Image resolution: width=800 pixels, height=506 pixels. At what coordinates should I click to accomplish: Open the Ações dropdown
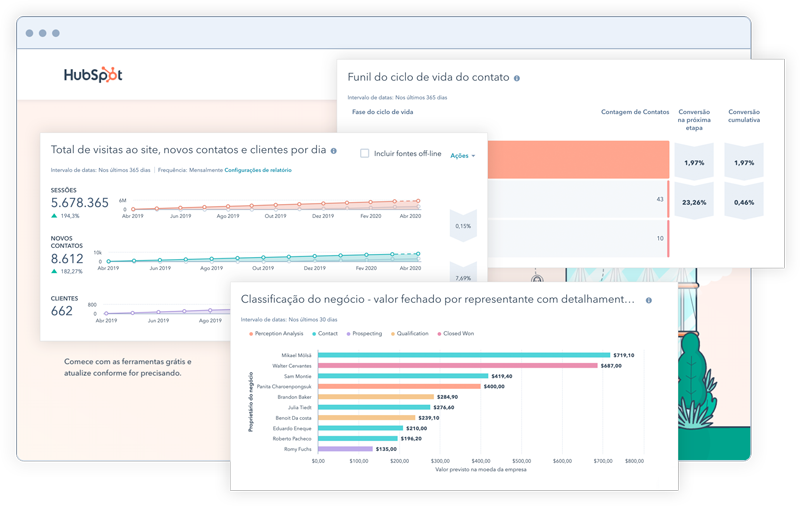(462, 156)
